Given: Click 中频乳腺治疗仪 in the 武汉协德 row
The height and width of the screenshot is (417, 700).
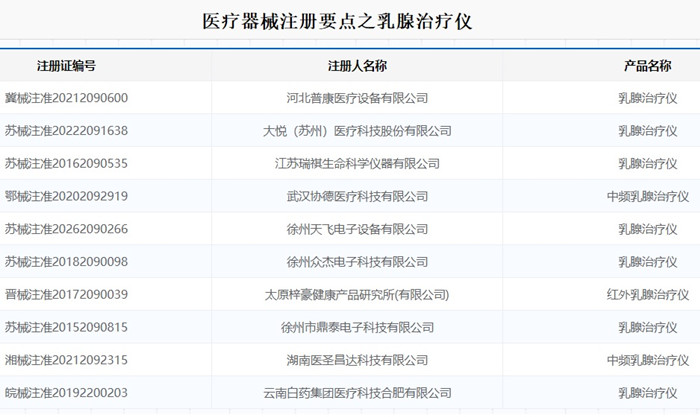Looking at the screenshot, I should 648,196.
